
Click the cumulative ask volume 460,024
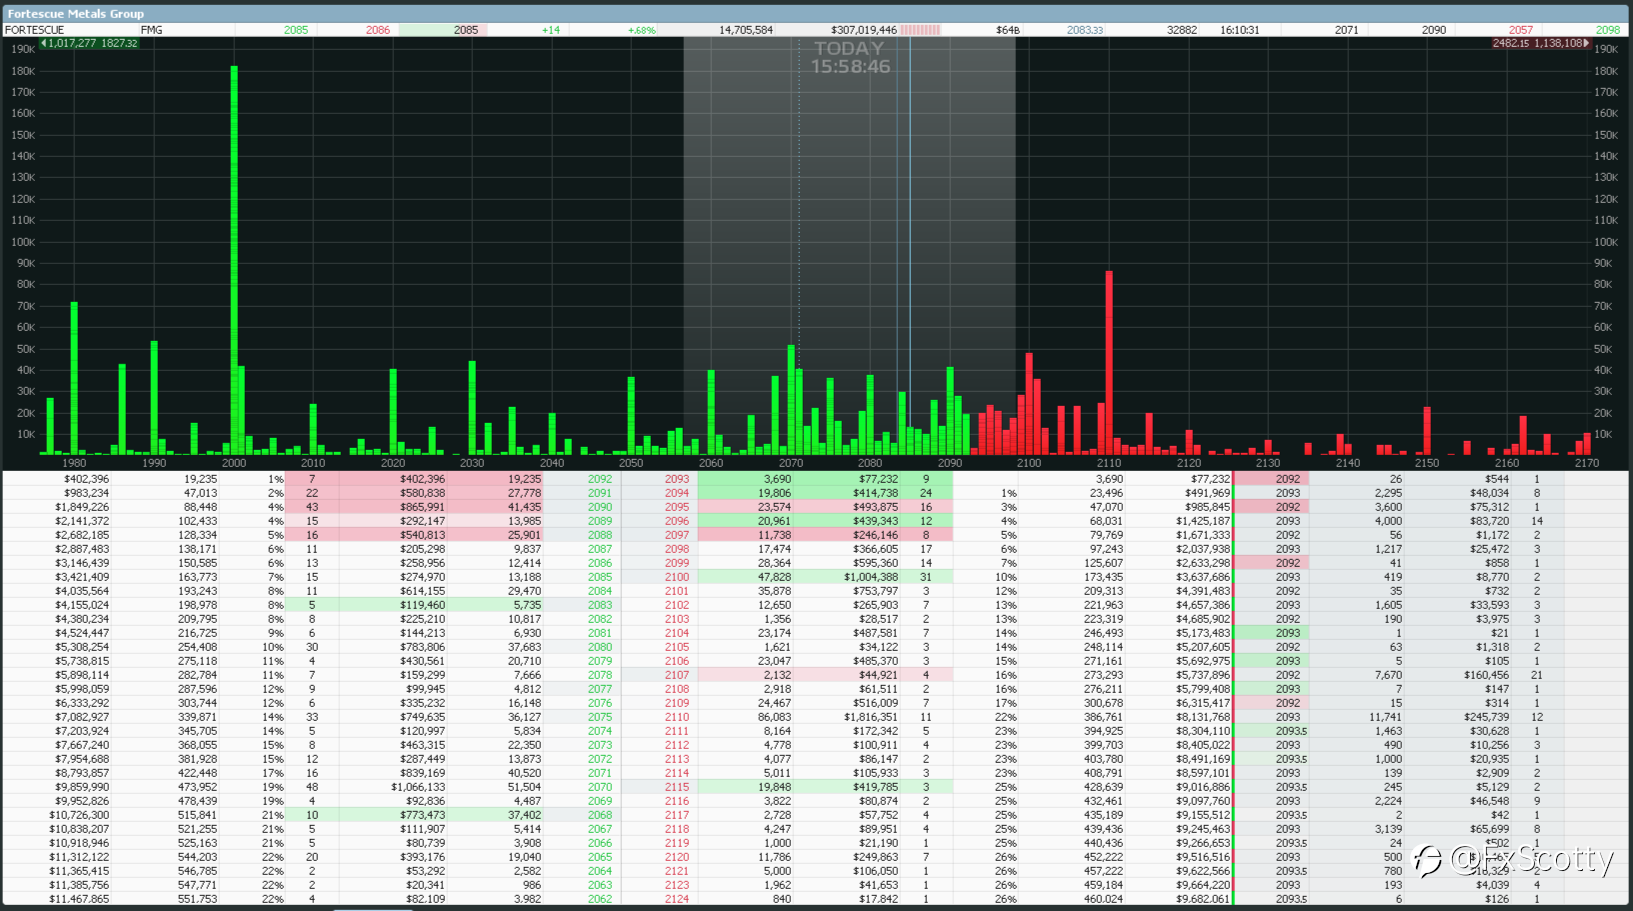pyautogui.click(x=1103, y=899)
